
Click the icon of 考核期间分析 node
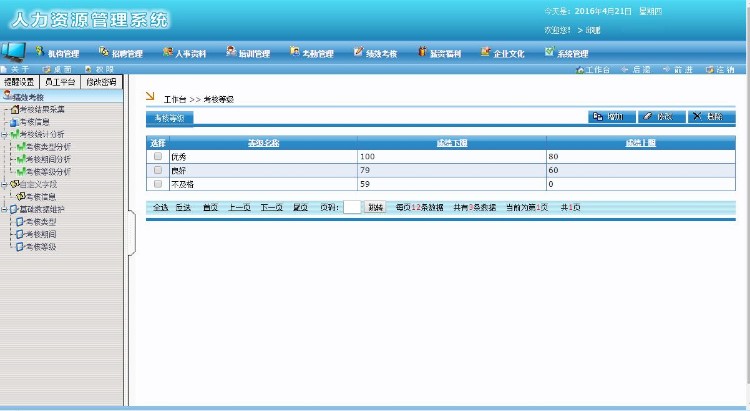[21, 159]
